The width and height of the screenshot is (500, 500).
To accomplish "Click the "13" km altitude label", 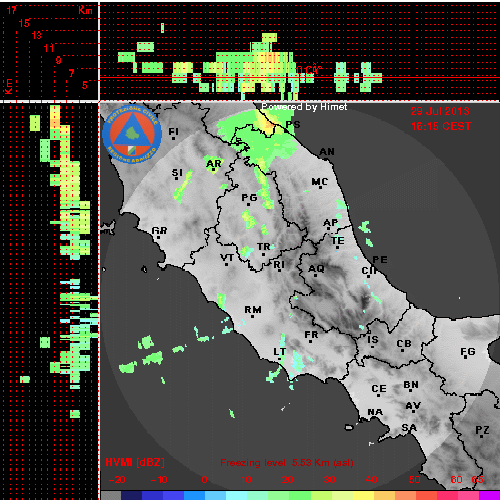I will [37, 35].
